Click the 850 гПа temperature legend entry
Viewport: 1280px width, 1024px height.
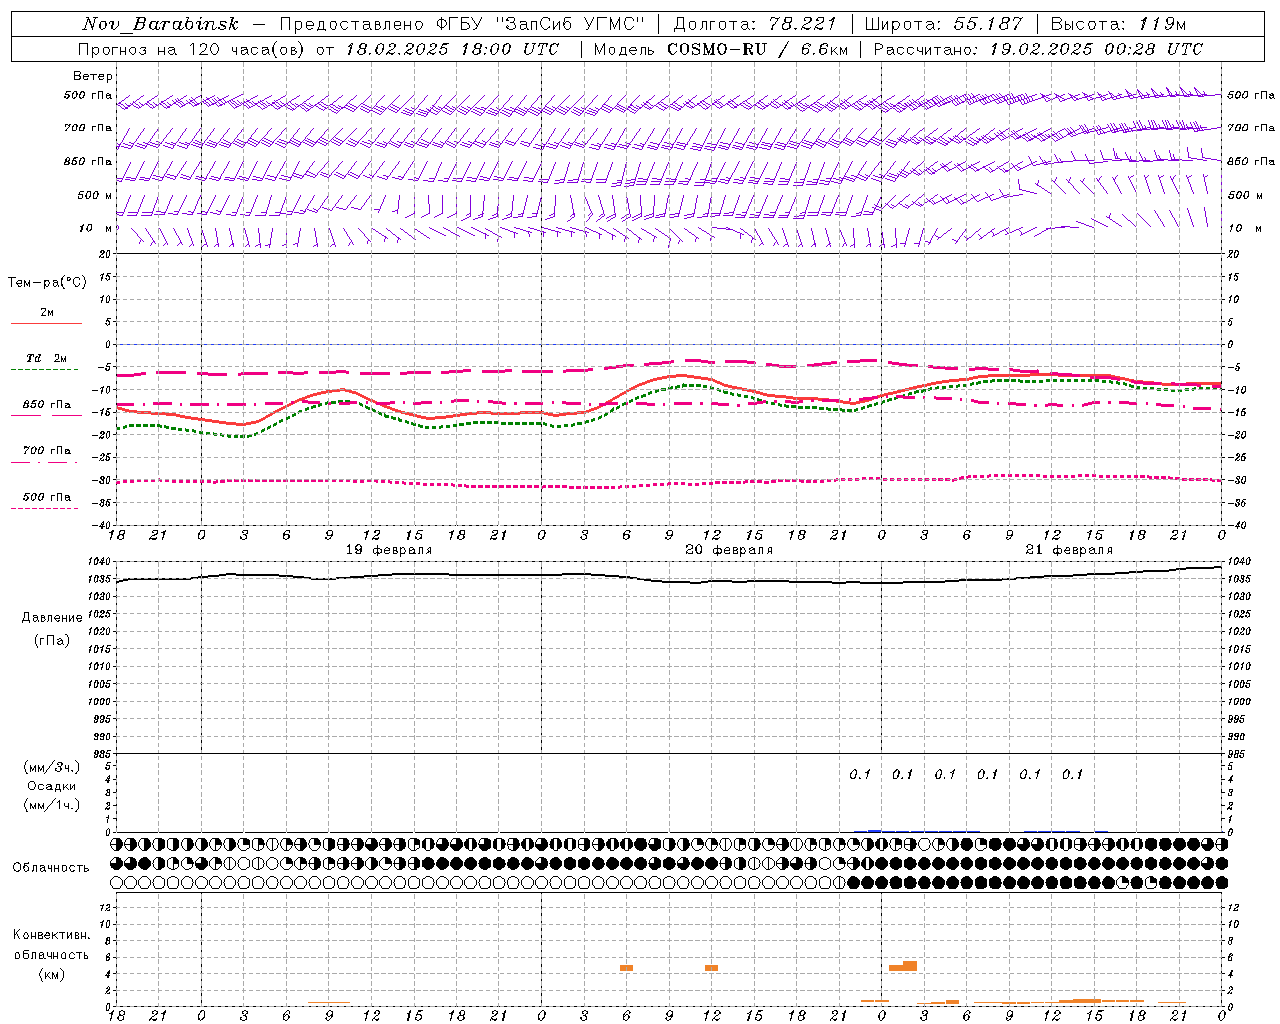tap(47, 405)
